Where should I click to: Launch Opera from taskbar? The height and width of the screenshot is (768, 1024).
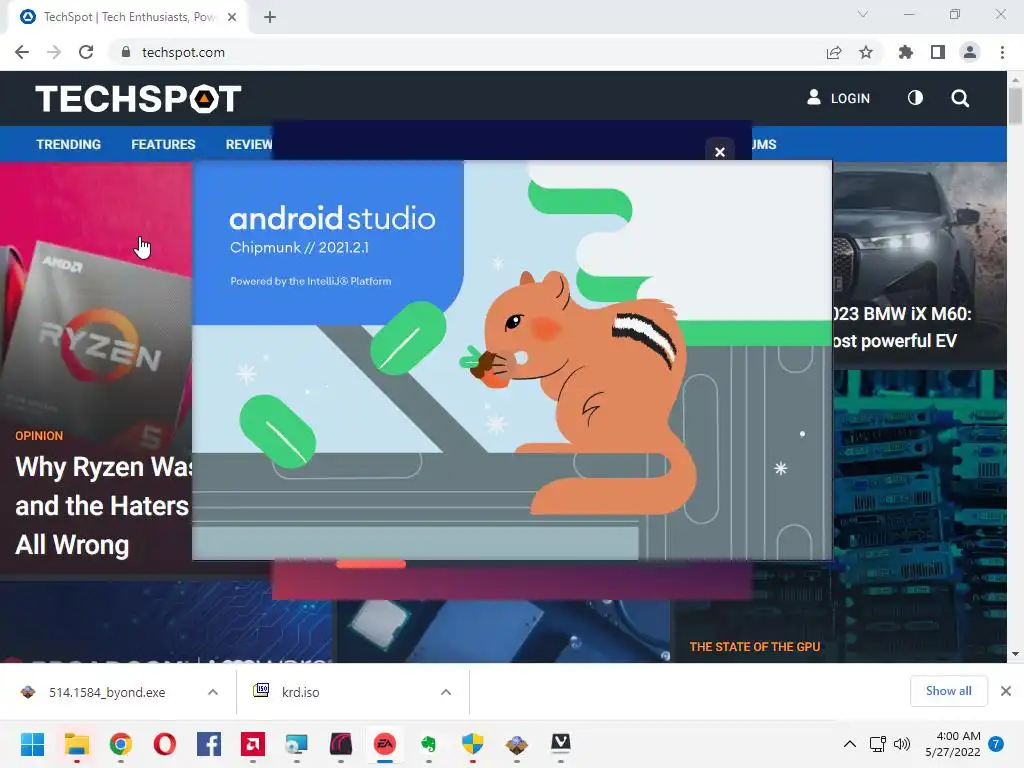(165, 744)
